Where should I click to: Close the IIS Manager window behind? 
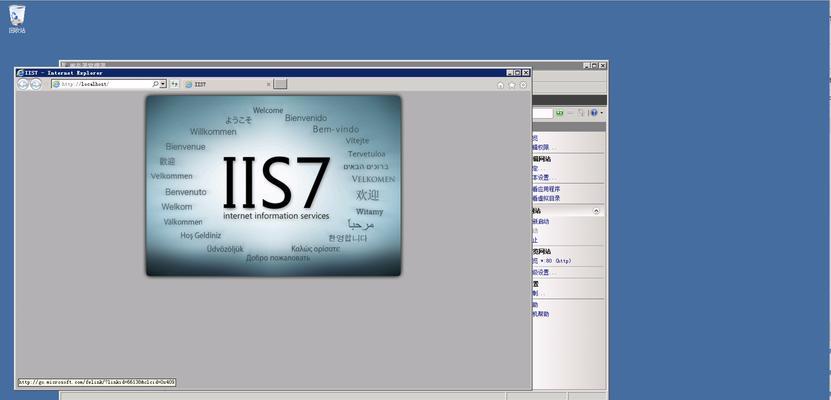603,65
